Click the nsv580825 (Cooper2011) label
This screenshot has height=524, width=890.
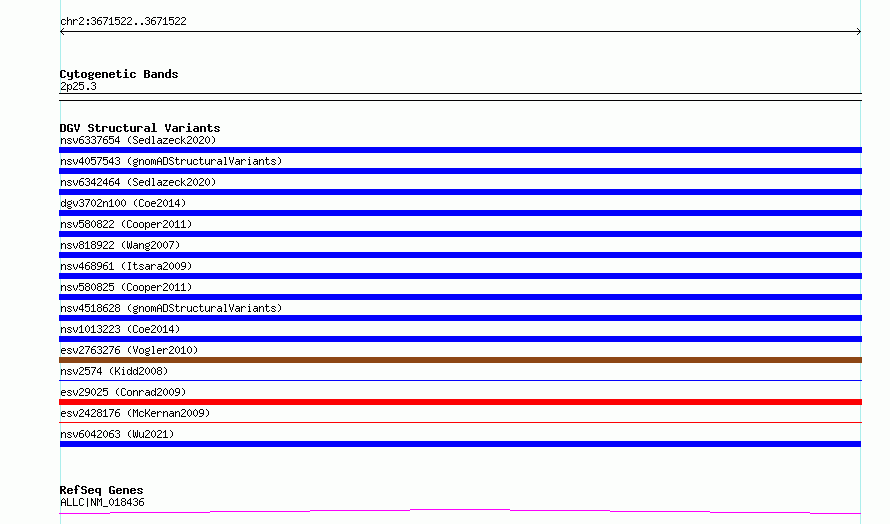click(x=126, y=287)
